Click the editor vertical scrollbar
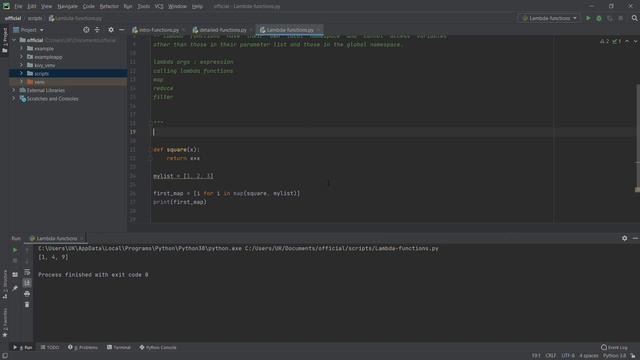Screen dimensions: 640x360 (x=637, y=135)
